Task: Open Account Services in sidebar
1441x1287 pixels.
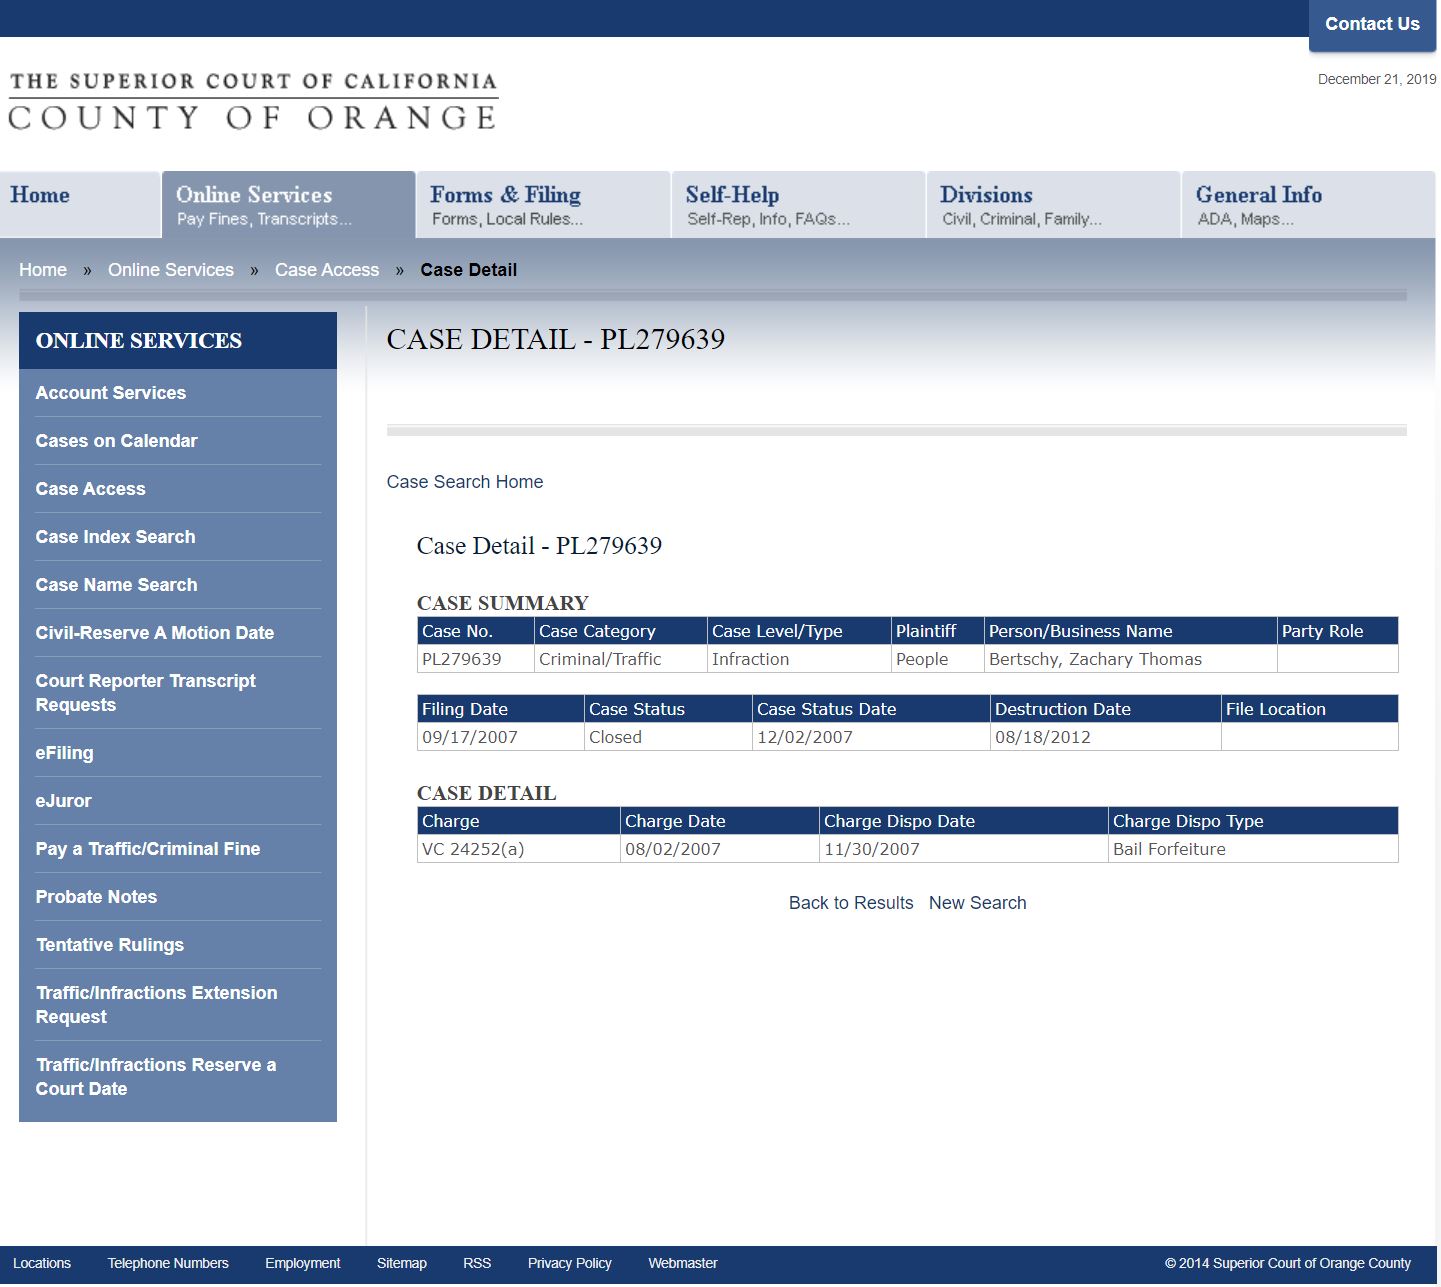Action: coord(111,393)
